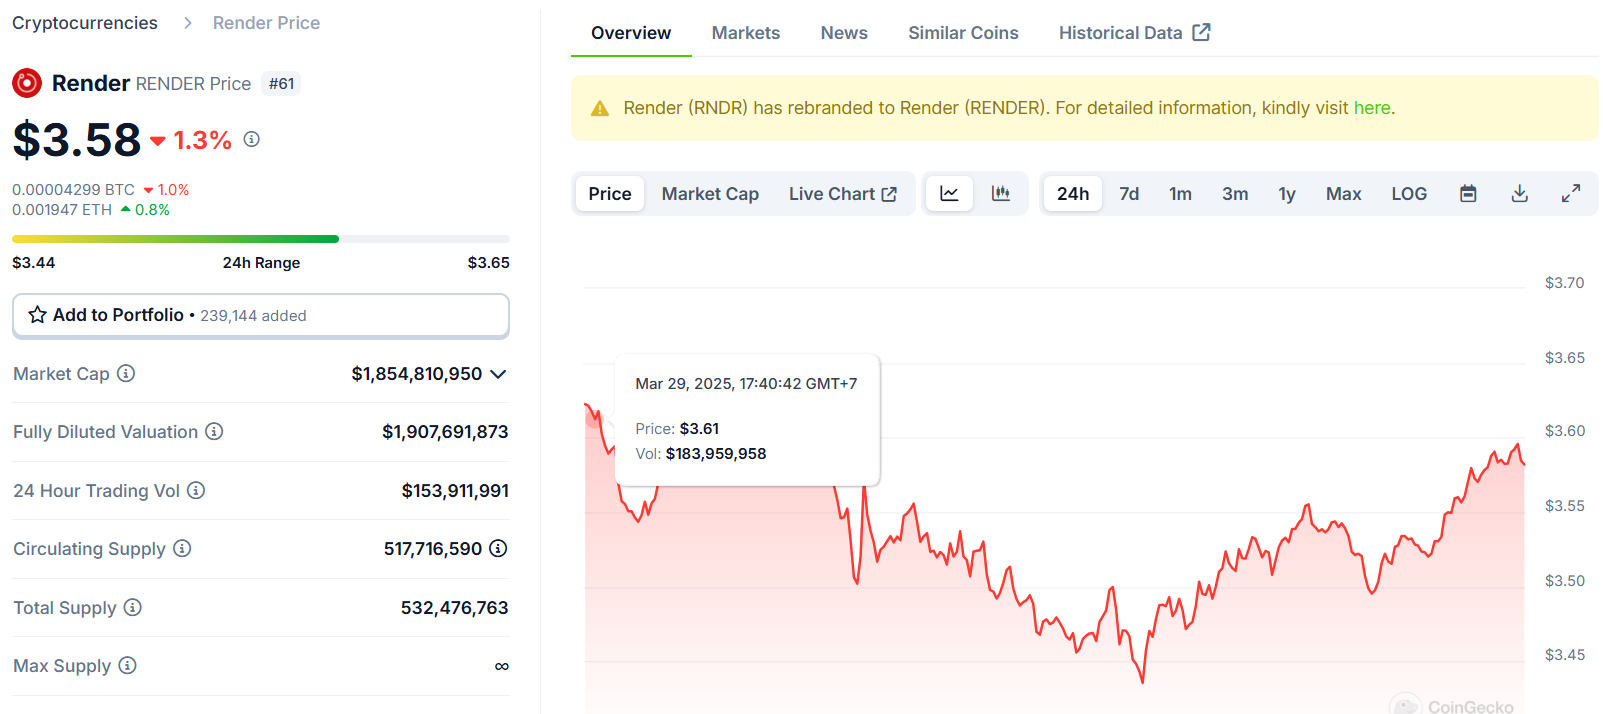The width and height of the screenshot is (1603, 714).
Task: Select the line chart view icon
Action: click(x=949, y=194)
